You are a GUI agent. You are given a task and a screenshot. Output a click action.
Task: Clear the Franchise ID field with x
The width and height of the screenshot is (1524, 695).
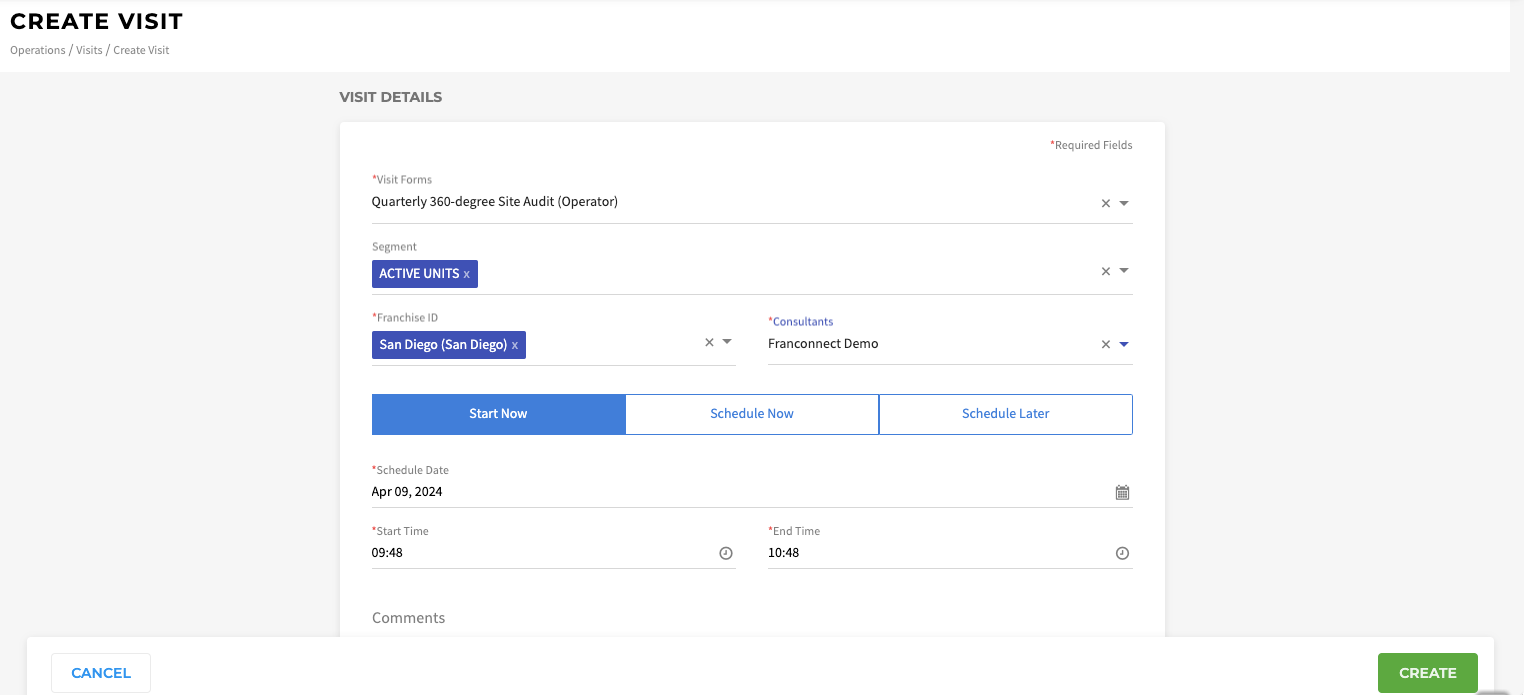pyautogui.click(x=710, y=342)
